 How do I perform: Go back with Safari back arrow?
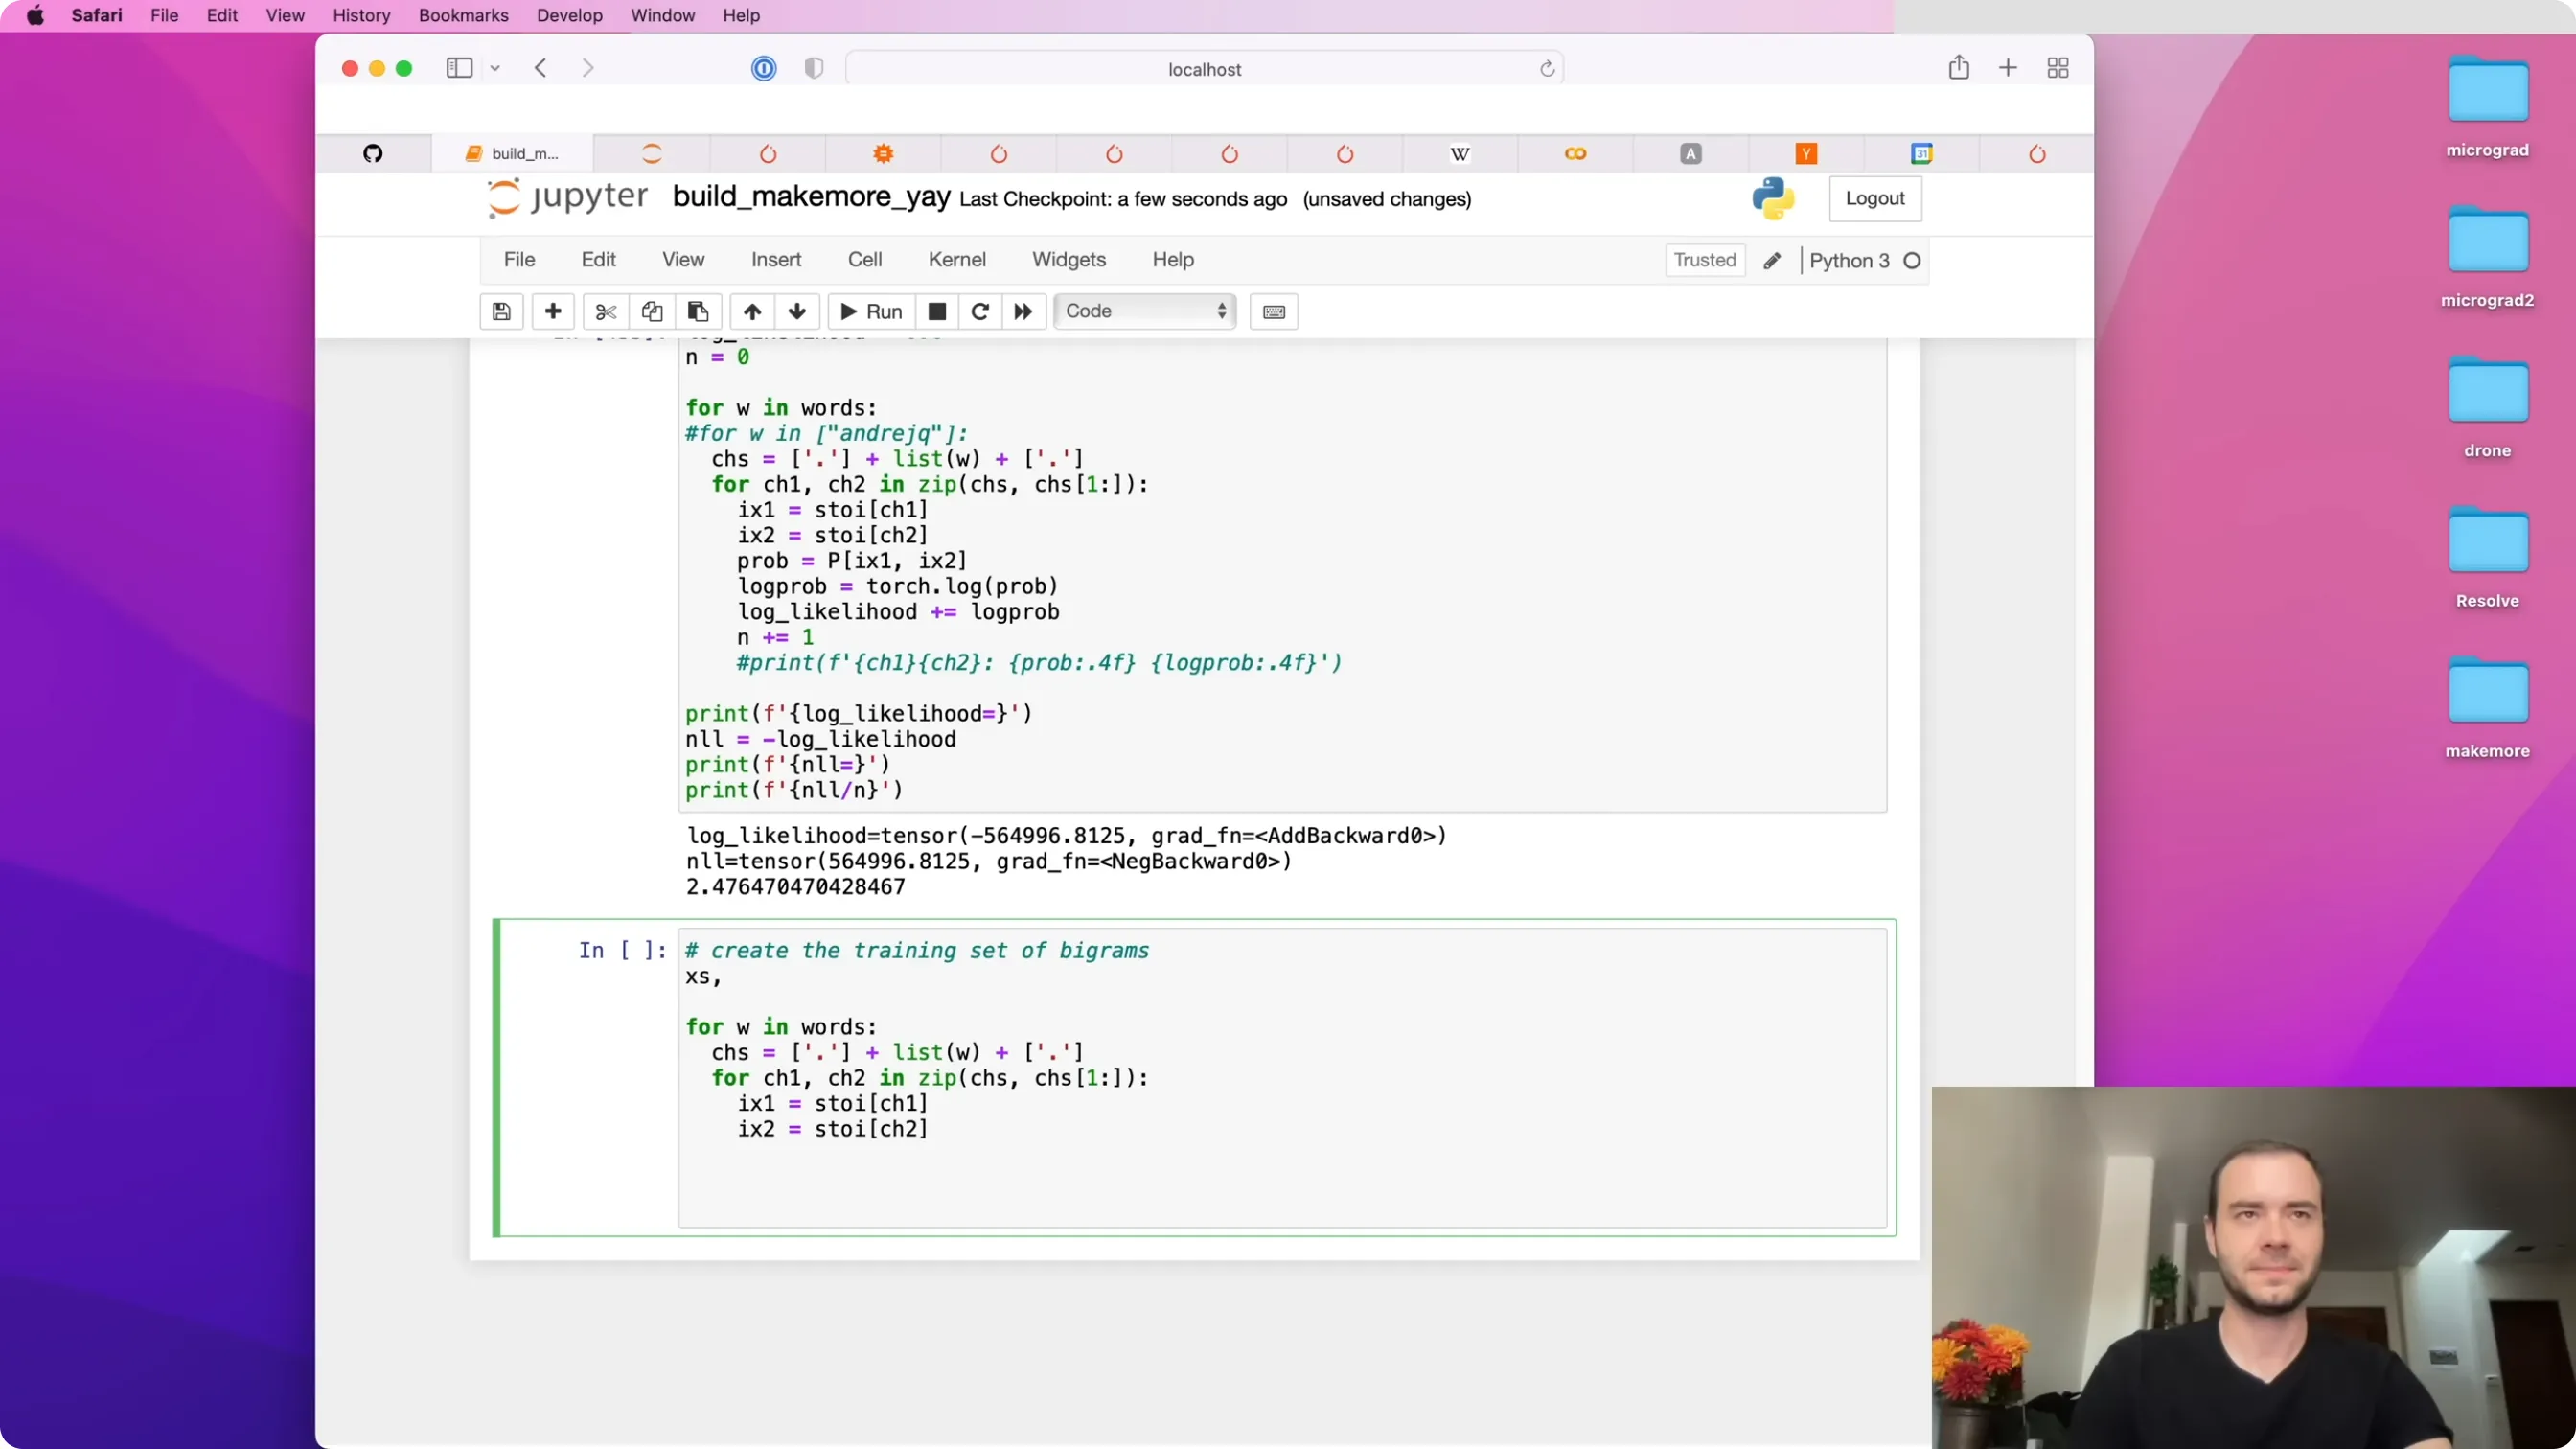pyautogui.click(x=541, y=68)
